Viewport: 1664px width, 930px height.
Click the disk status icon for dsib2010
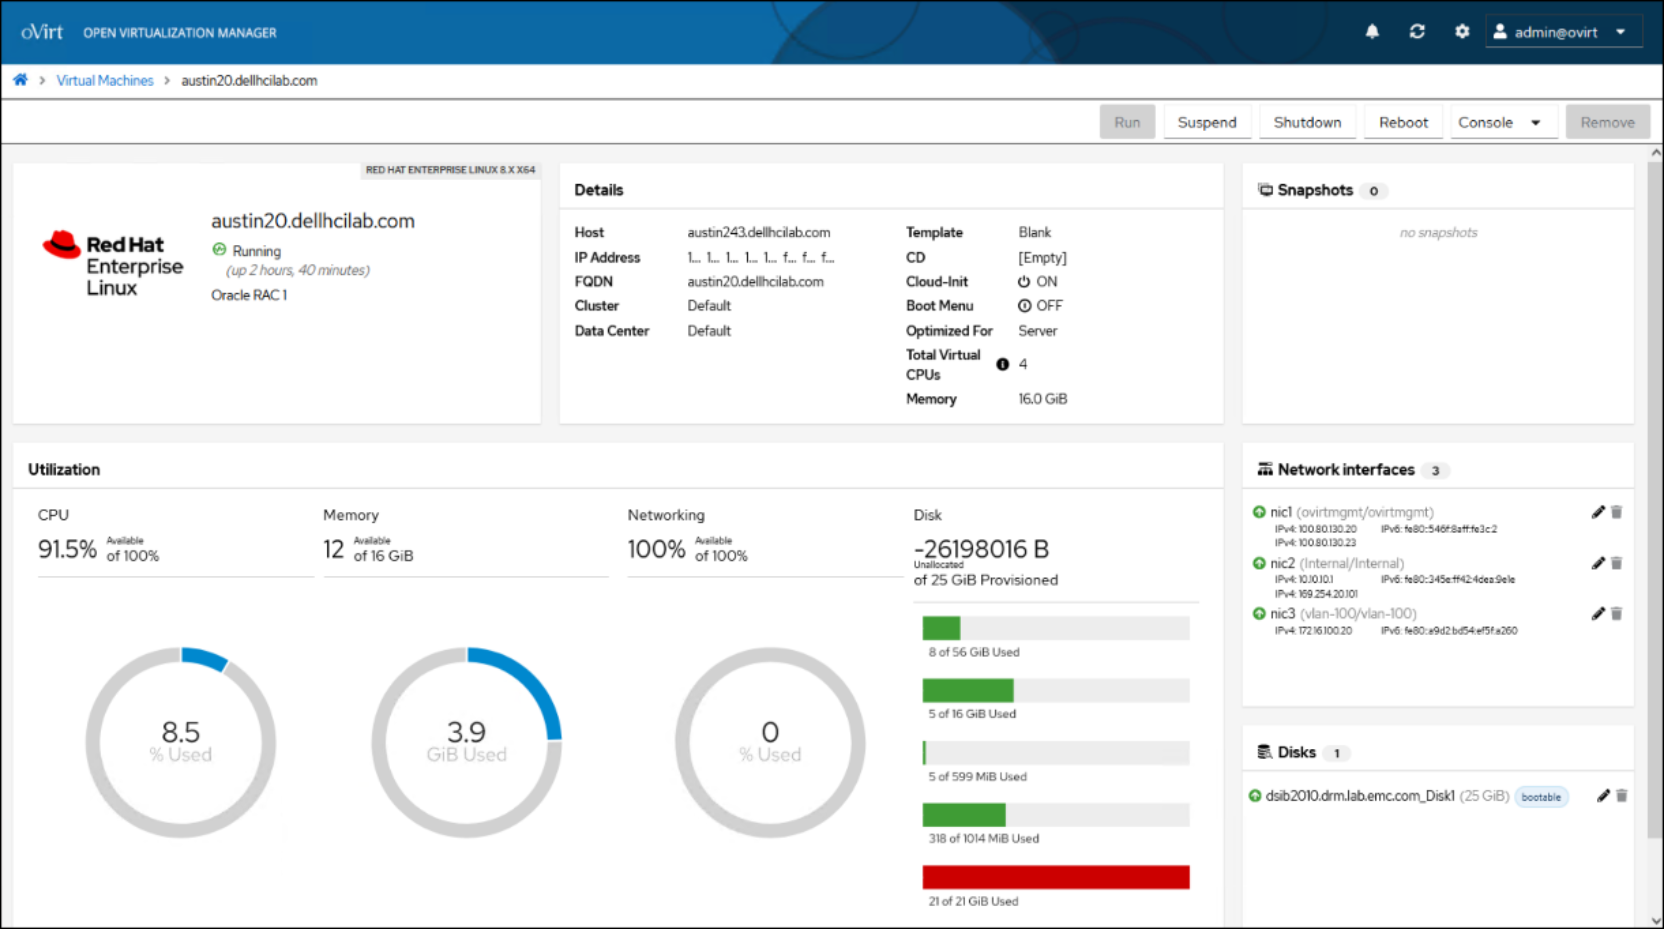point(1255,796)
